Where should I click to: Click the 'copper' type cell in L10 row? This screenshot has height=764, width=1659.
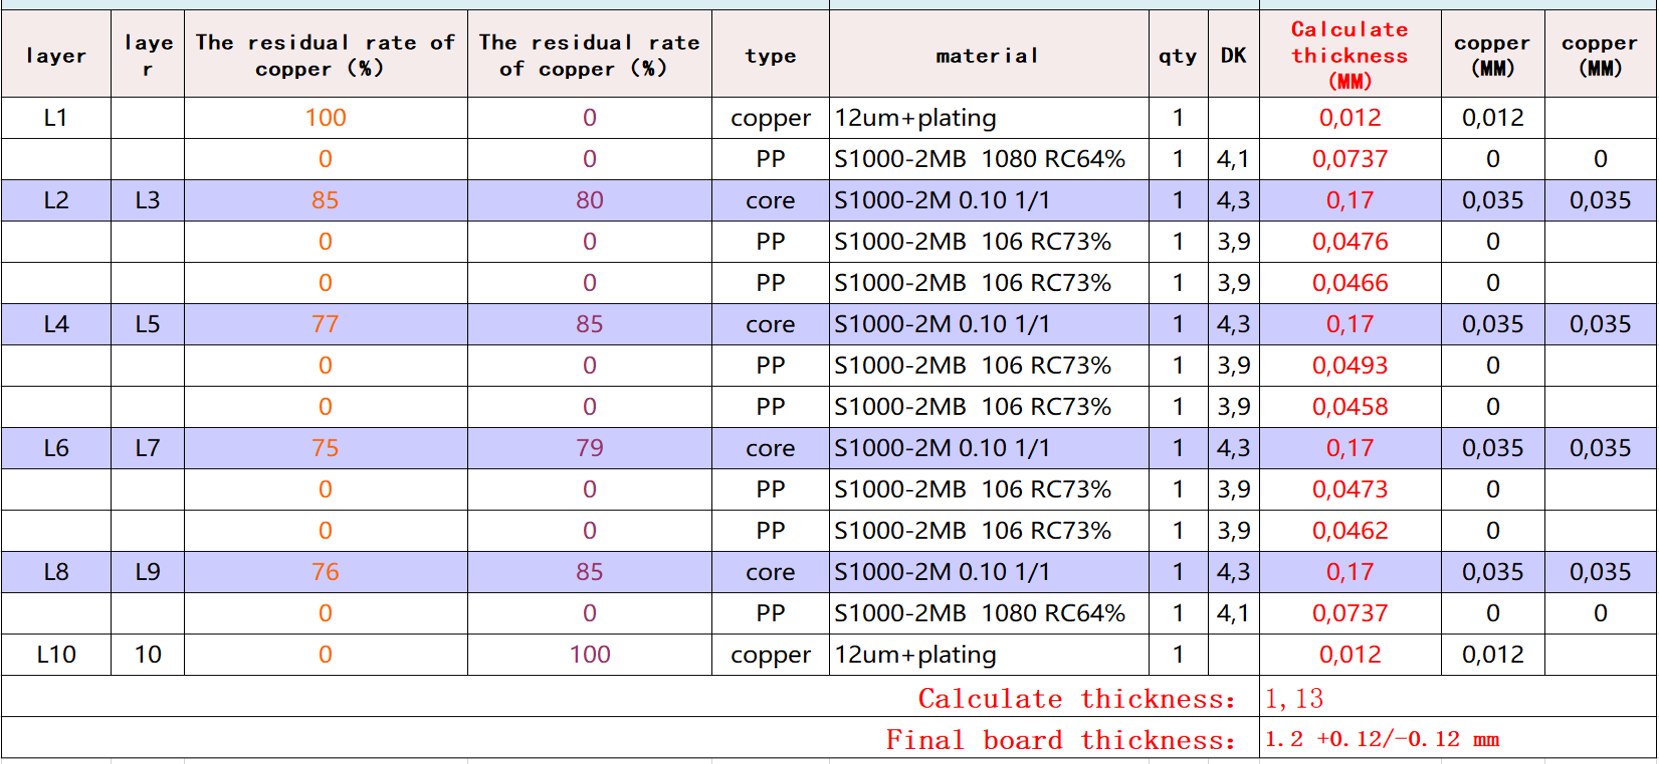click(x=770, y=656)
